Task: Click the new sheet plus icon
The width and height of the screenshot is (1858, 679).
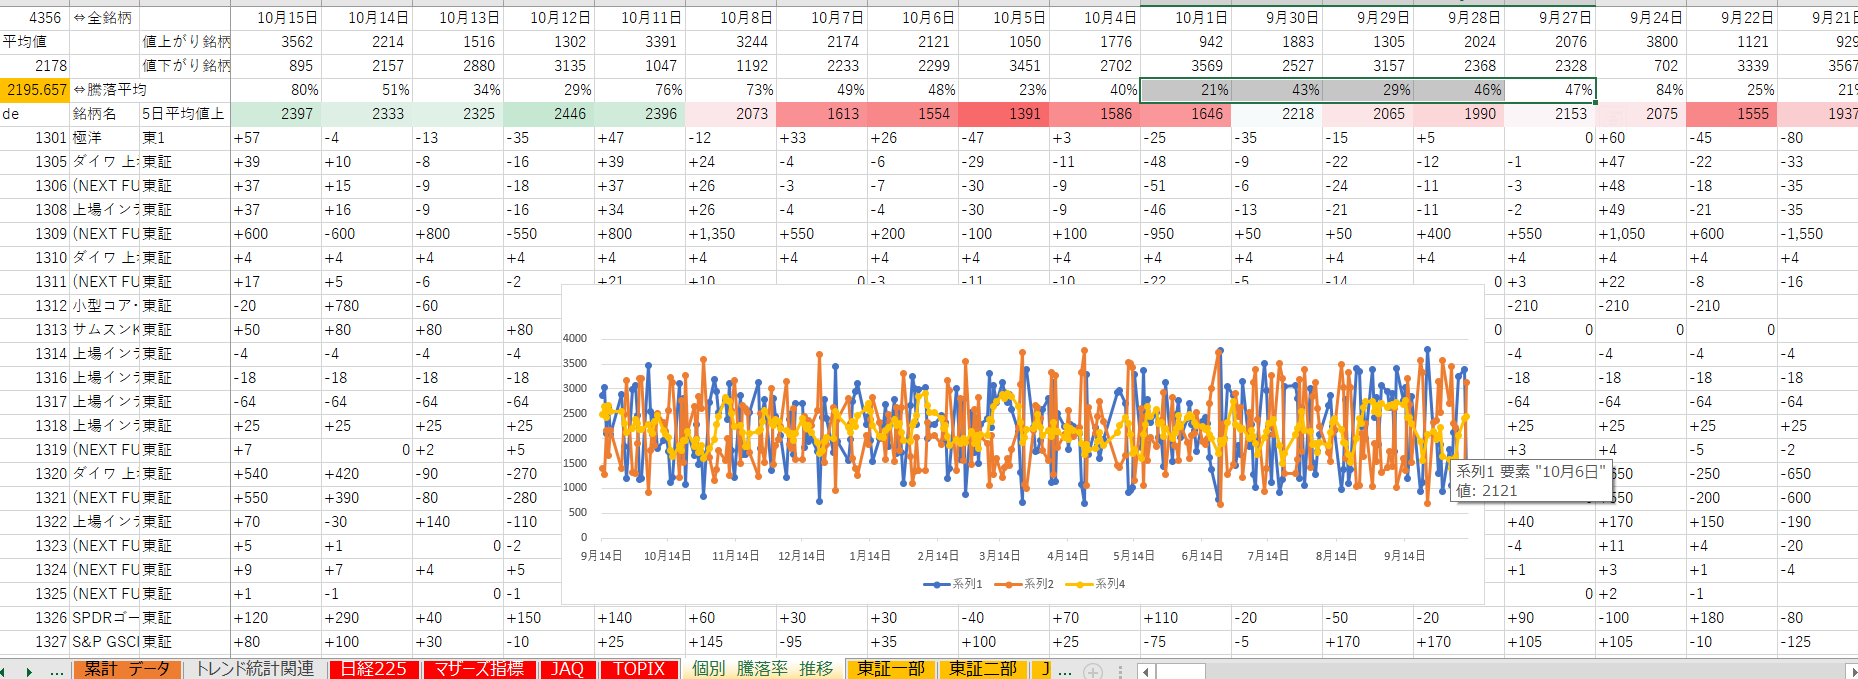Action: [x=1093, y=671]
